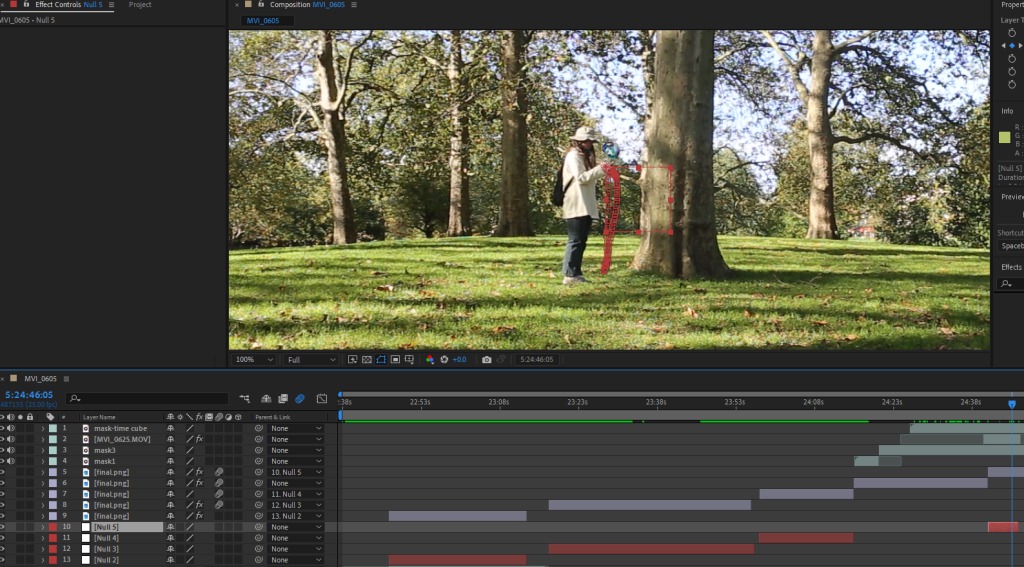
Task: Select the [Null 4] layer name
Action: (x=106, y=538)
